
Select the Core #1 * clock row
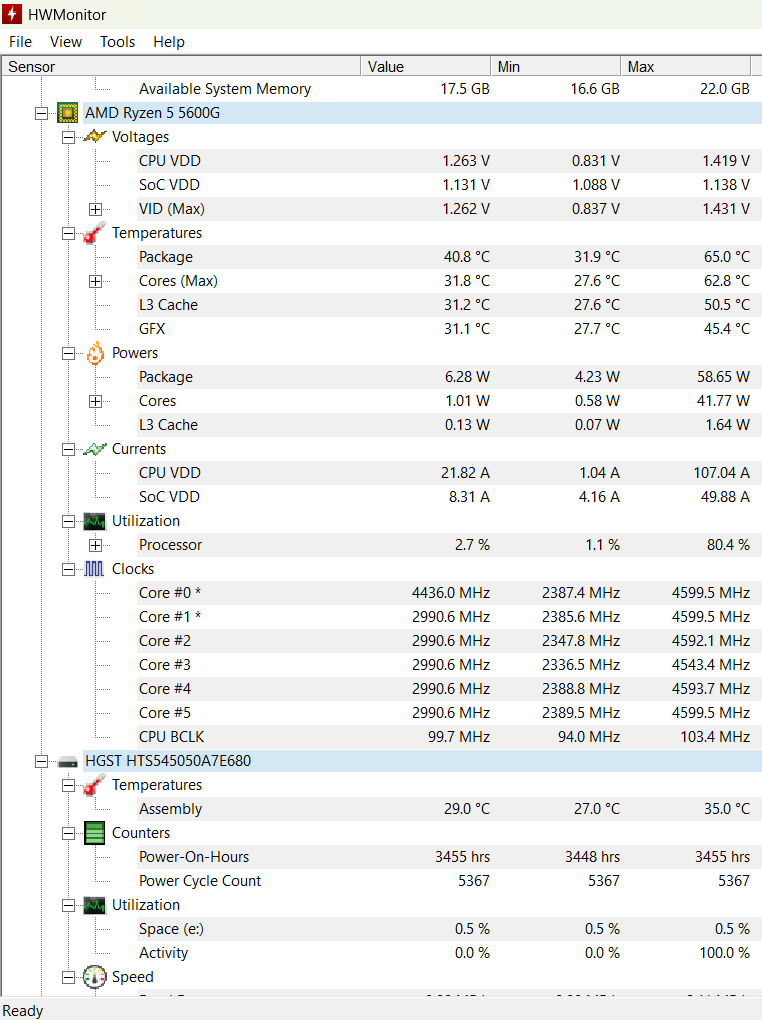[x=448, y=617]
